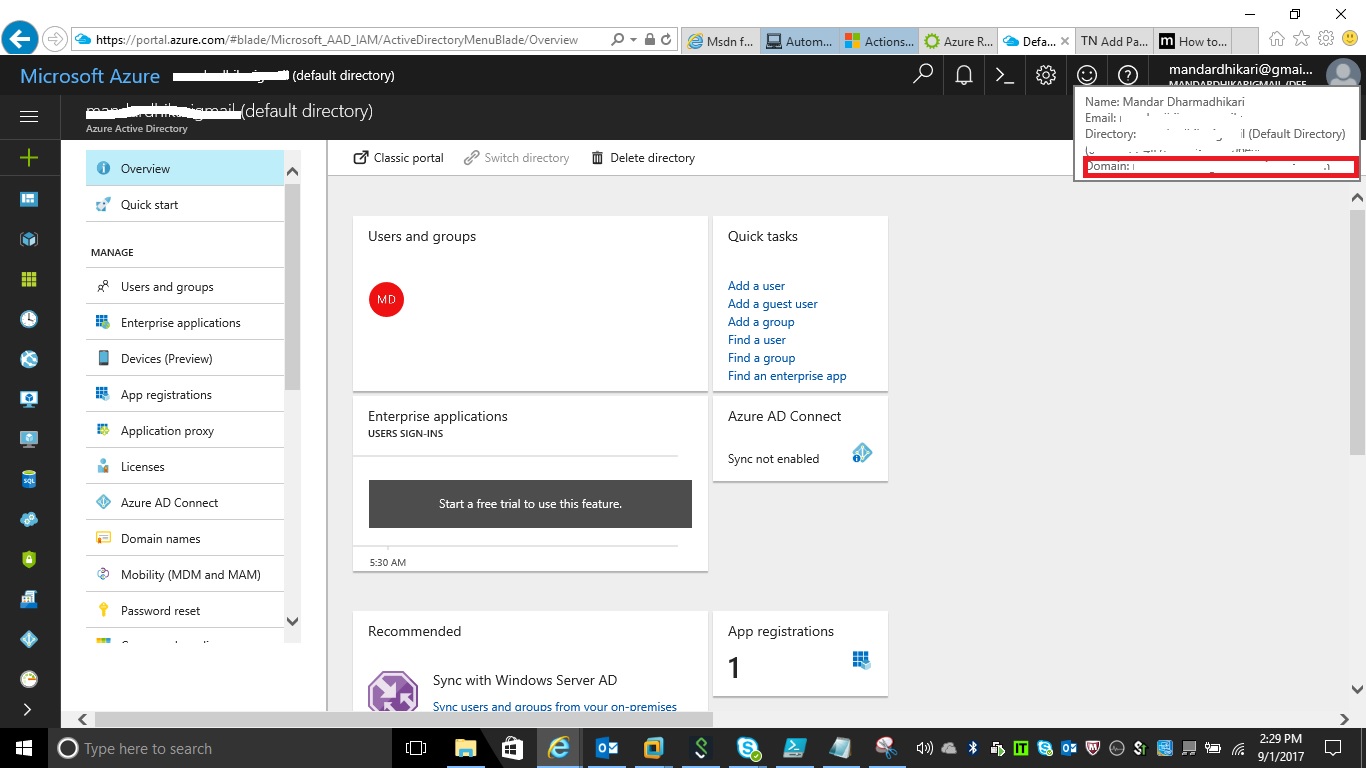Switch to the Actions... browser tab
The height and width of the screenshot is (768, 1366).
(x=879, y=41)
